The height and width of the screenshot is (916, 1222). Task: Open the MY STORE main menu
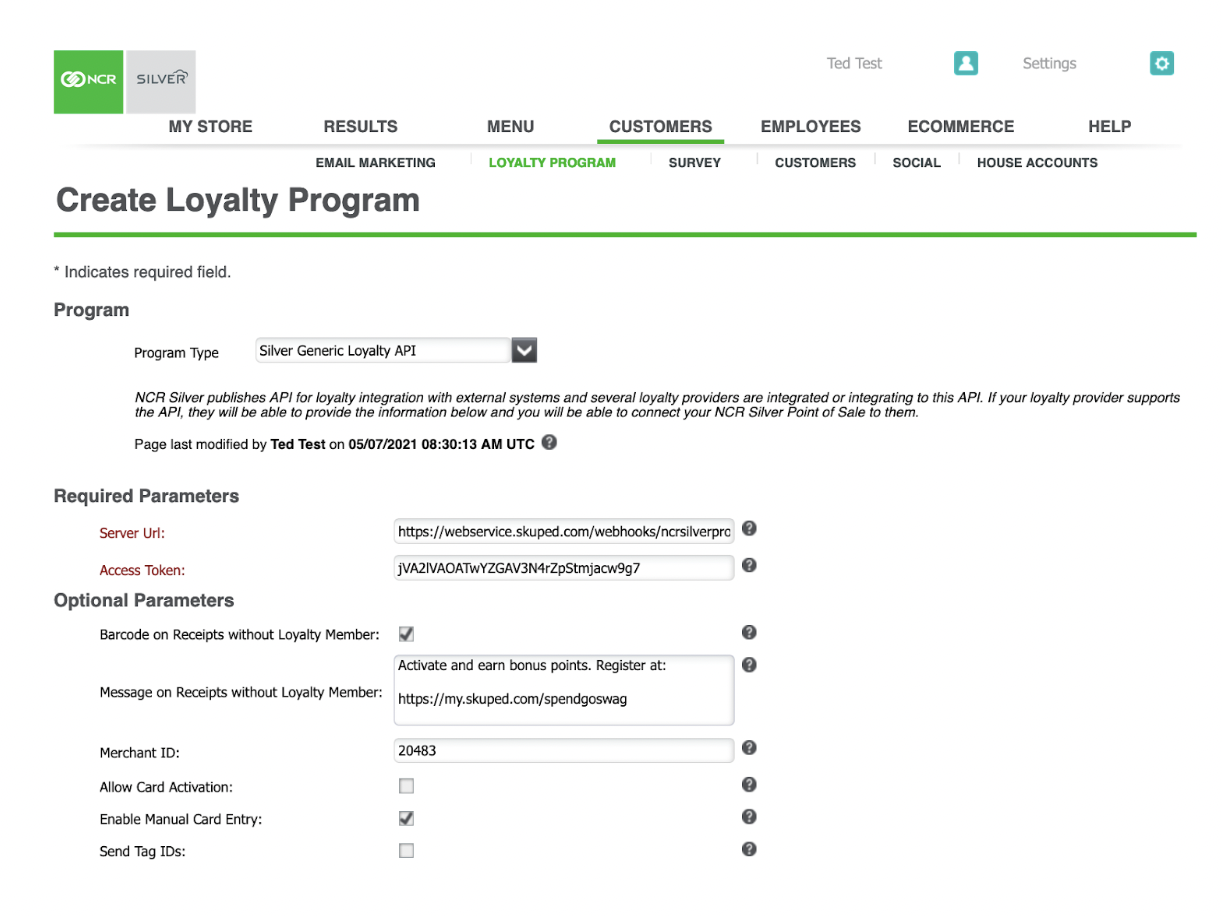coord(210,127)
